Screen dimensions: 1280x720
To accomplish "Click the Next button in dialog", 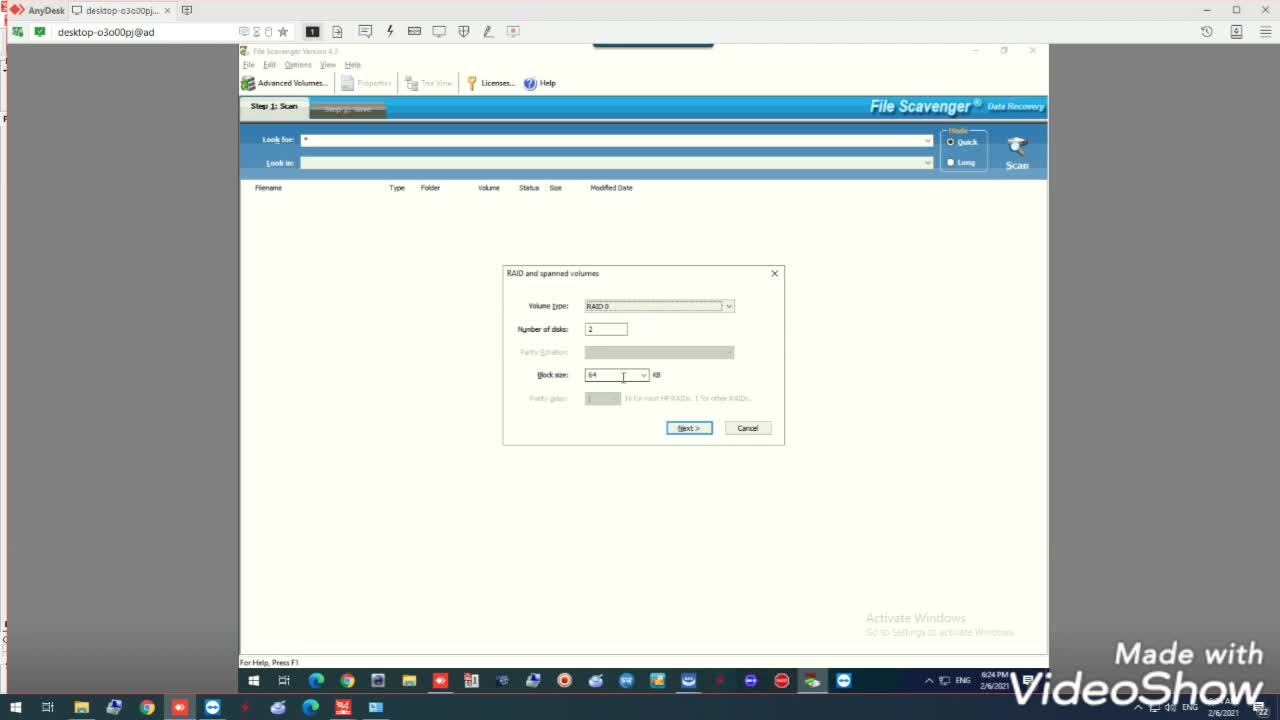I will 689,428.
